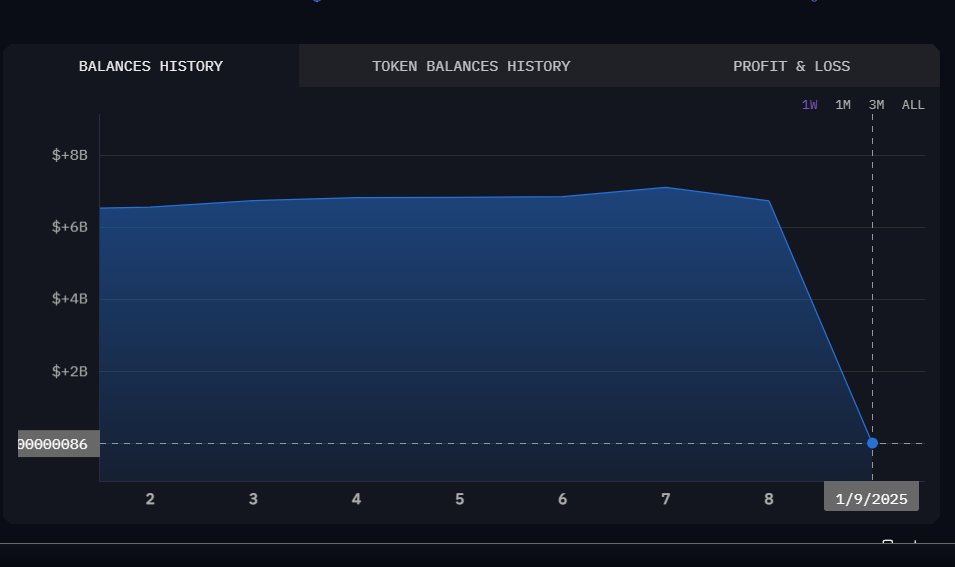Click day 7 on the x-axis
The width and height of the screenshot is (955, 567).
coord(665,499)
